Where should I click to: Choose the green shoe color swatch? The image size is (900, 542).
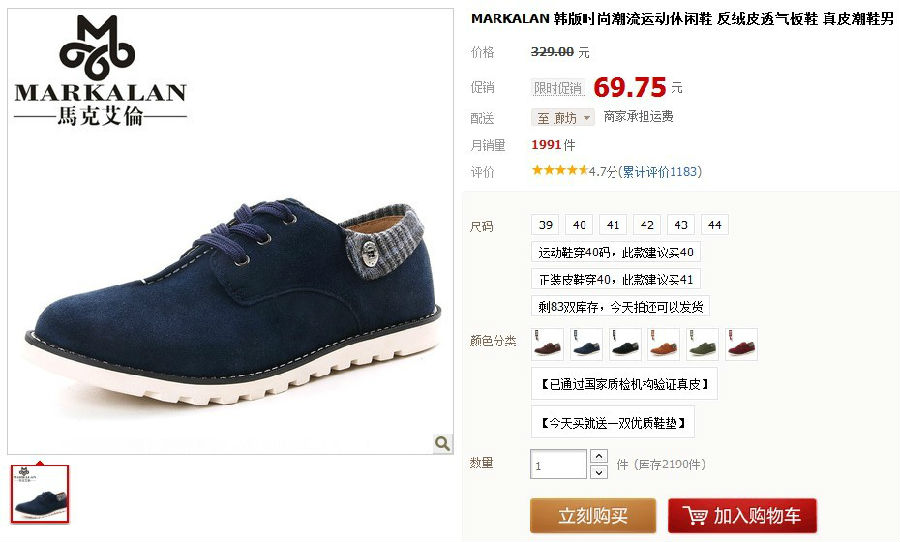coord(703,344)
